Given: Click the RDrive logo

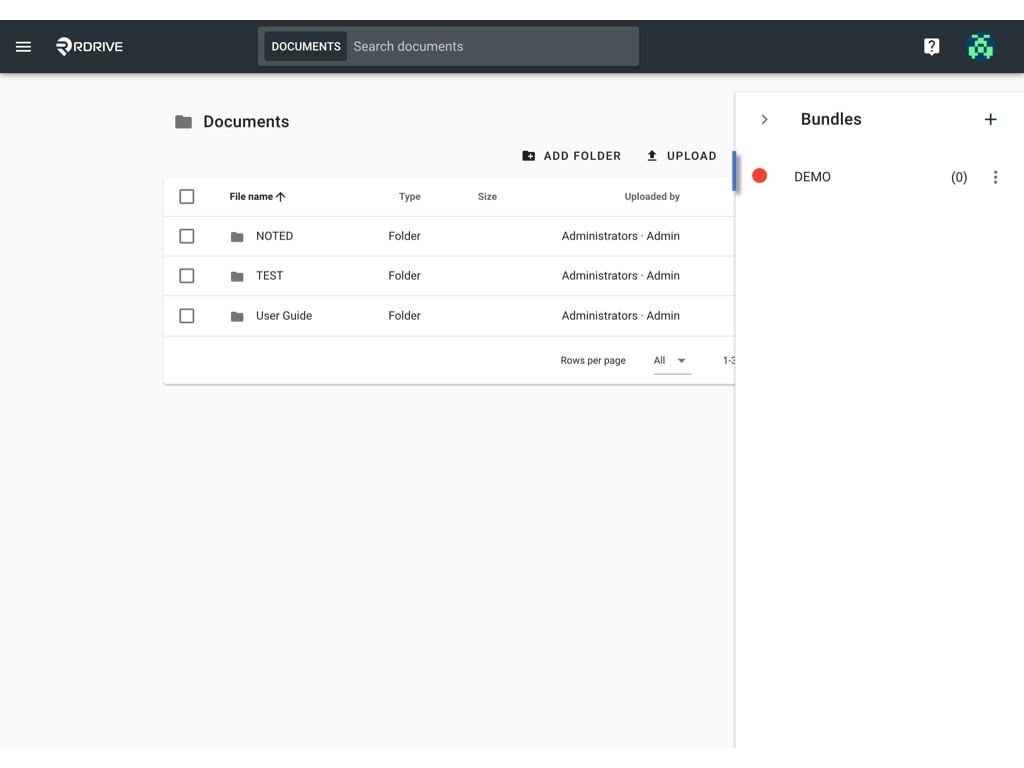Looking at the screenshot, I should coord(89,46).
